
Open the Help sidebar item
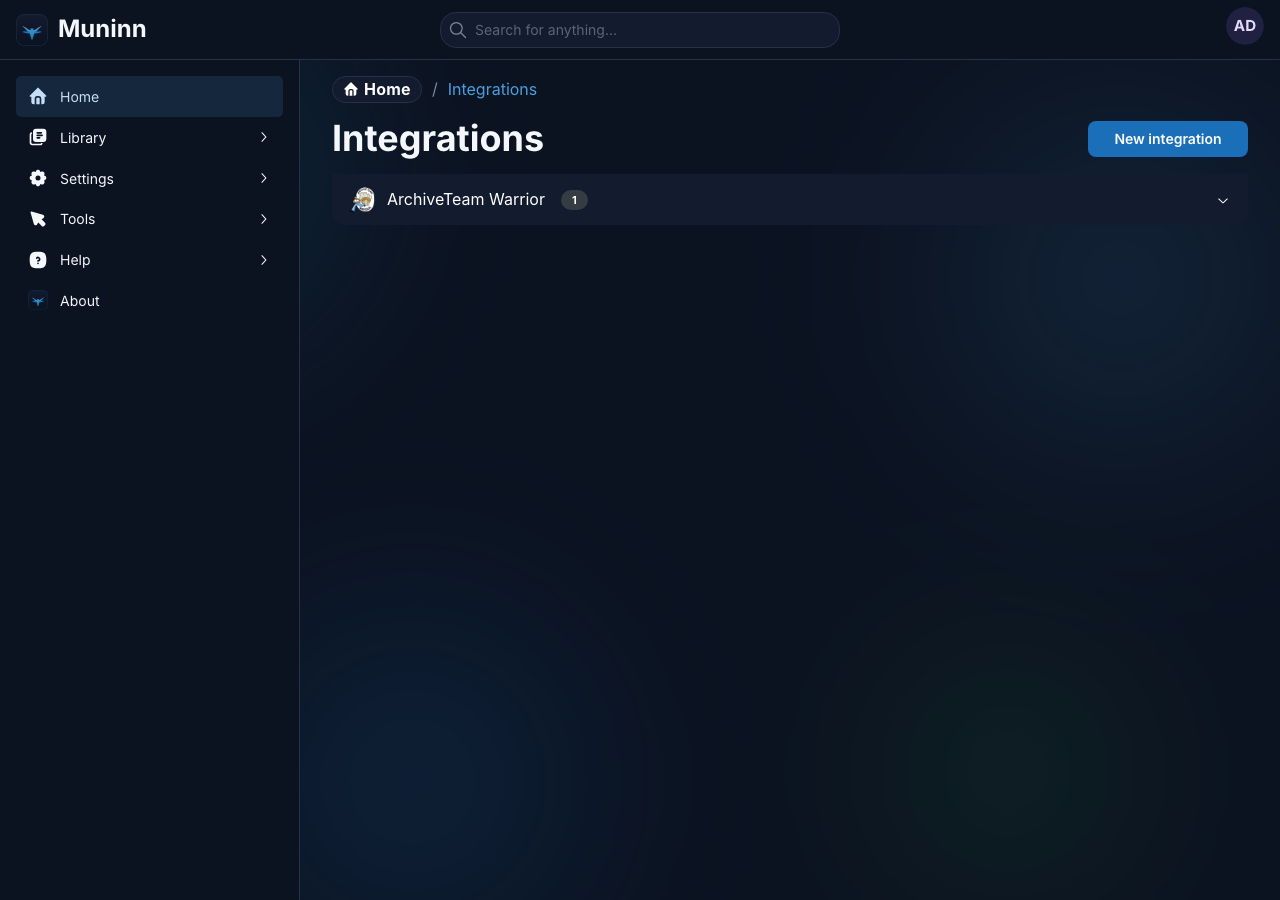point(149,260)
